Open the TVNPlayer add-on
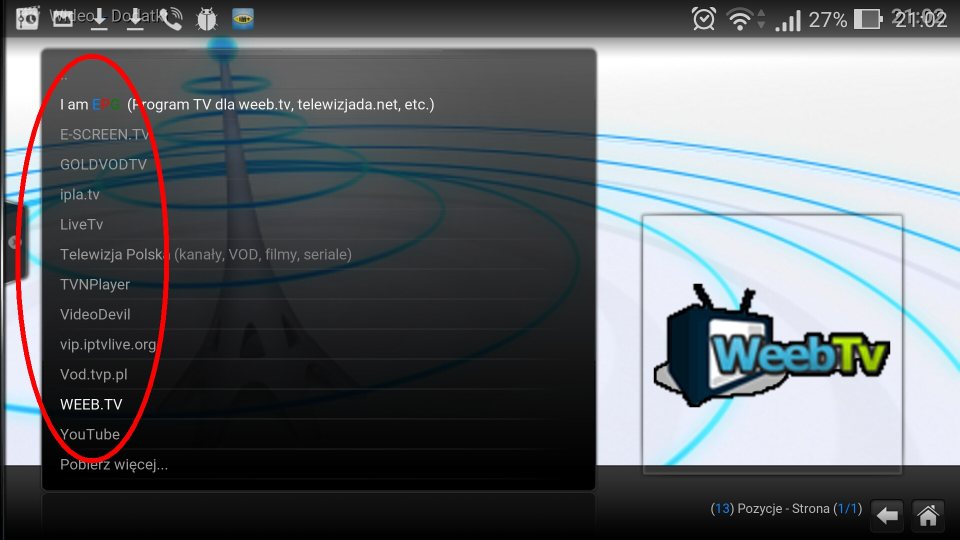The width and height of the screenshot is (960, 540). pyautogui.click(x=95, y=284)
